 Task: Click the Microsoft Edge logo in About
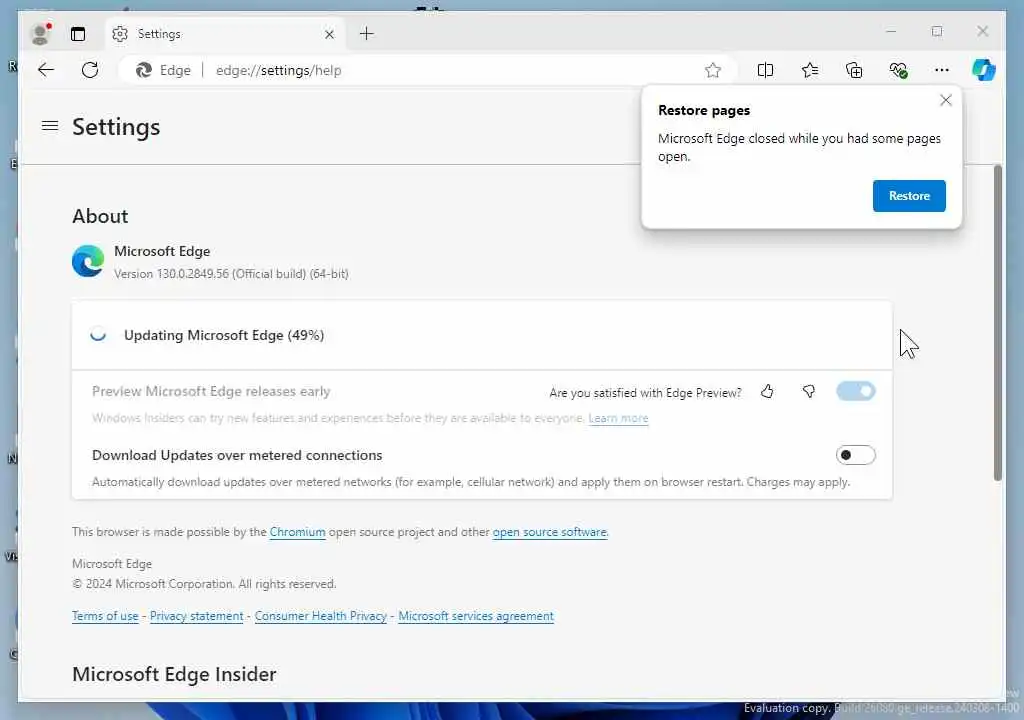(88, 261)
